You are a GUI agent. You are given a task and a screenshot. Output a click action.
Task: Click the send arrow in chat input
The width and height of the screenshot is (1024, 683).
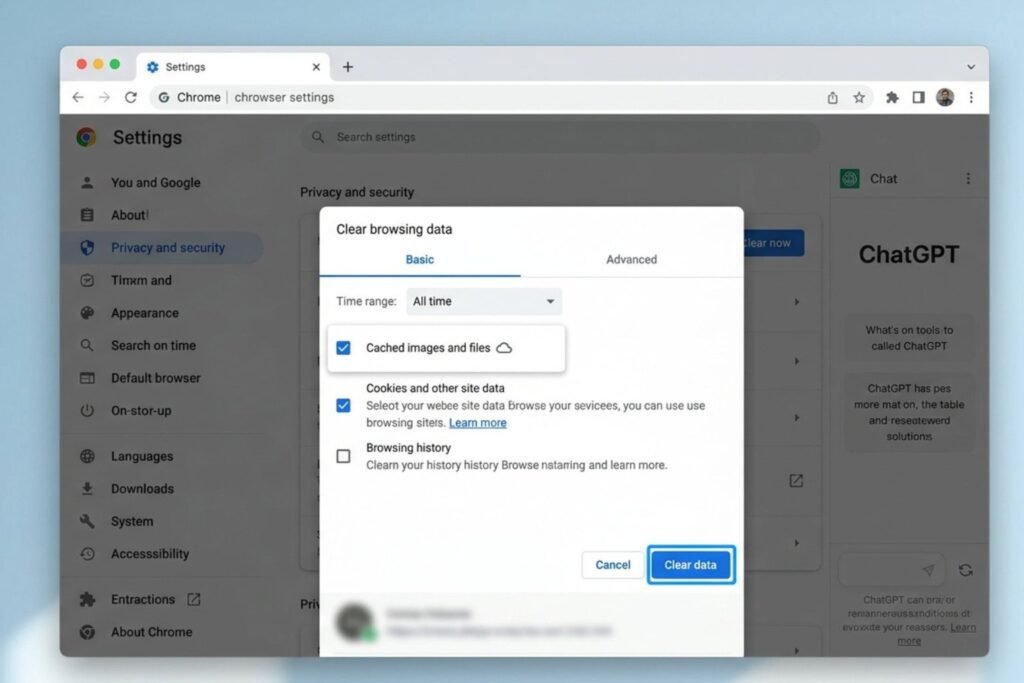(x=928, y=570)
